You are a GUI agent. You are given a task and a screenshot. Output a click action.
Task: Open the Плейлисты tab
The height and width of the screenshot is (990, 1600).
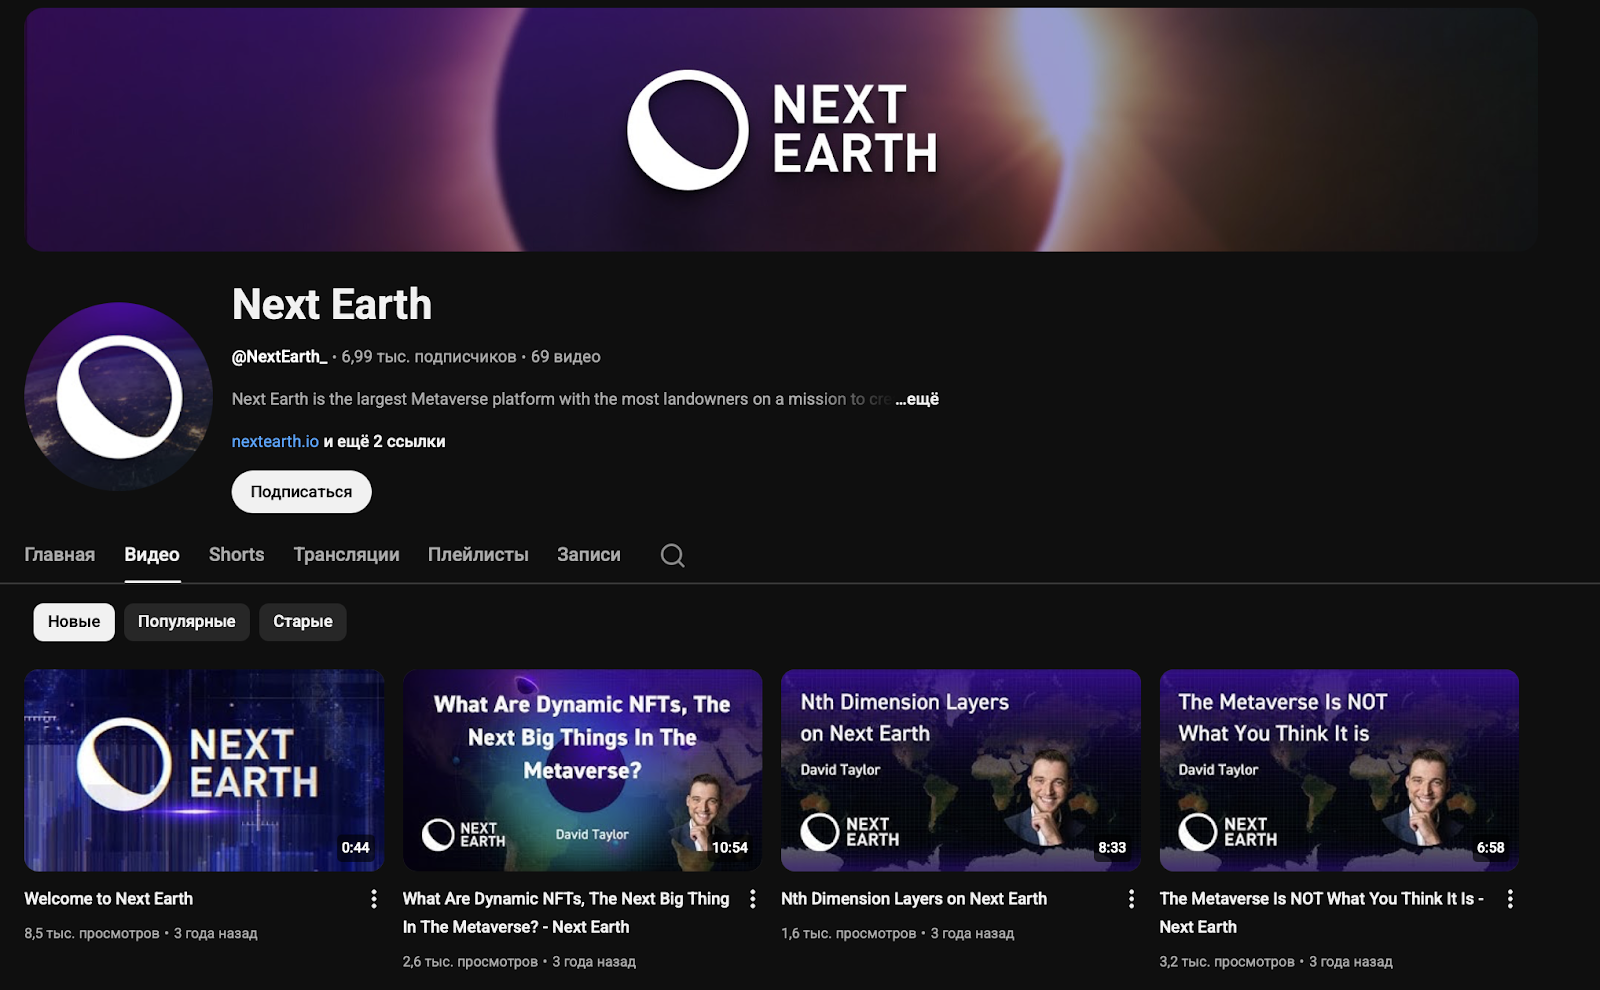tap(478, 555)
